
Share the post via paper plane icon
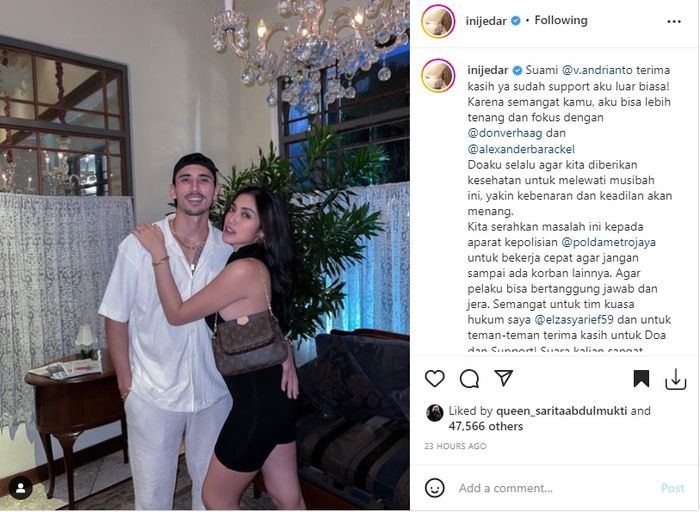click(504, 378)
